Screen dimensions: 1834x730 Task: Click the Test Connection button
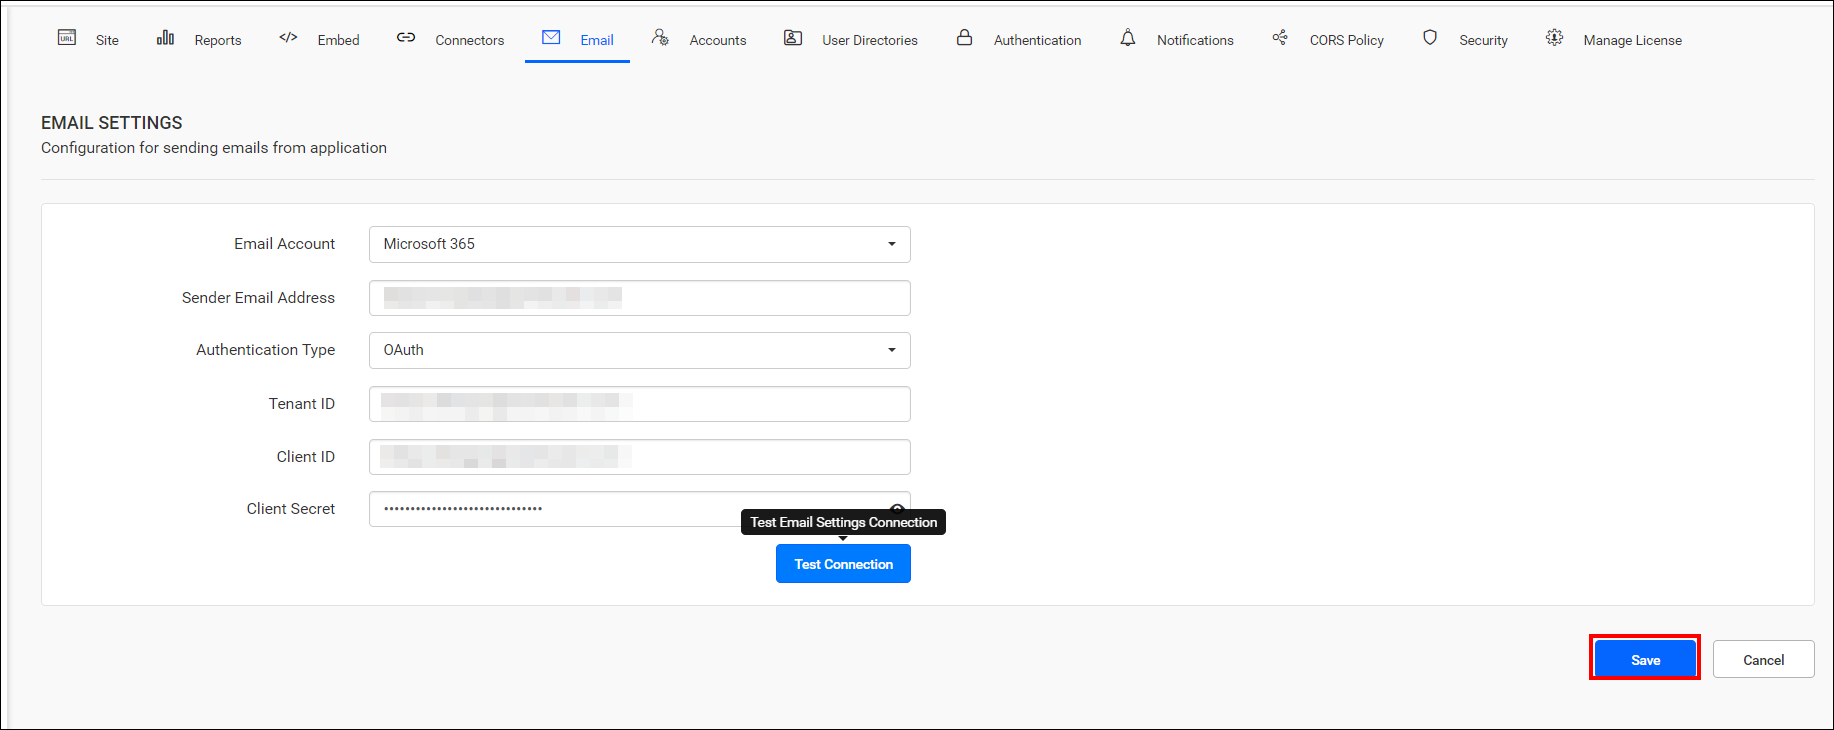[843, 564]
